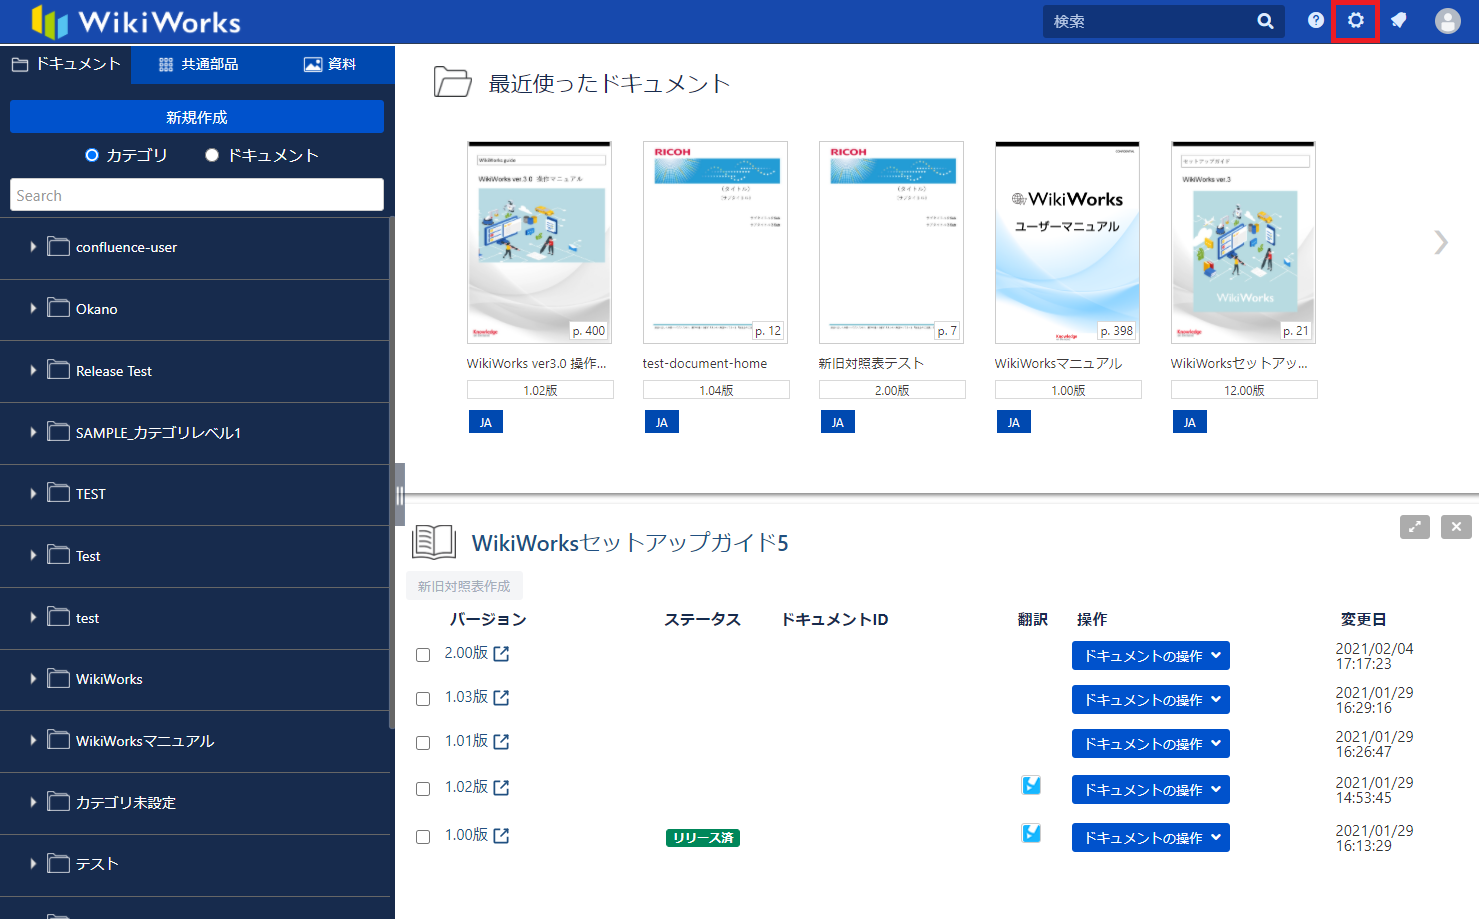This screenshot has width=1479, height=919.
Task: Open version 2.00版 in new window icon
Action: tap(502, 654)
